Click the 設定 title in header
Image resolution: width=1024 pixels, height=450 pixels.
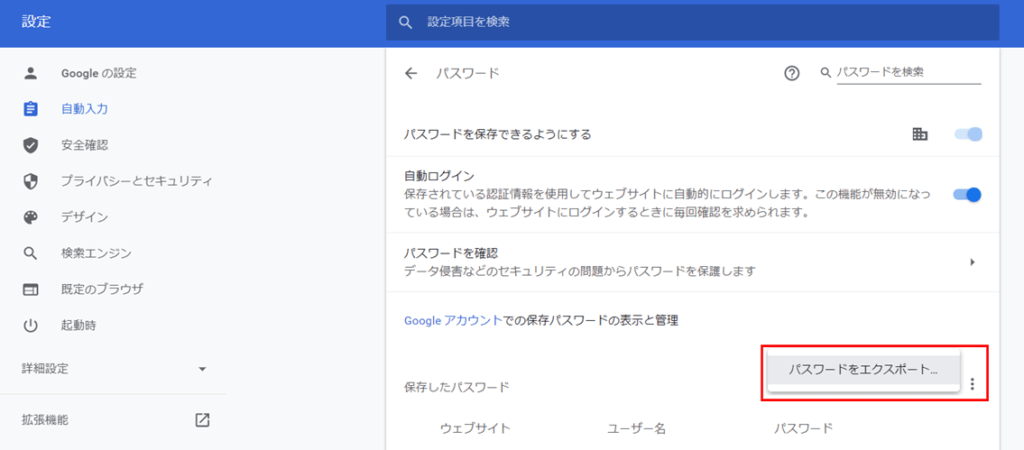36,22
